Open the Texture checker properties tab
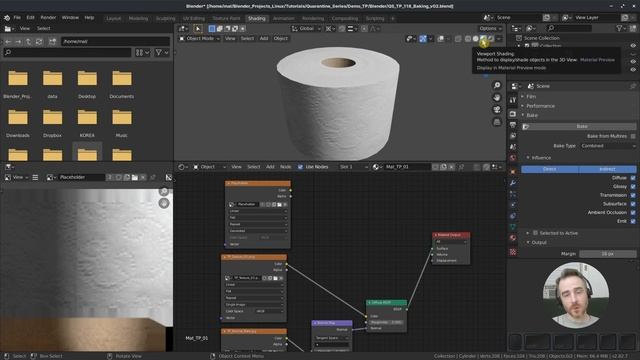The image size is (640, 360). (513, 253)
